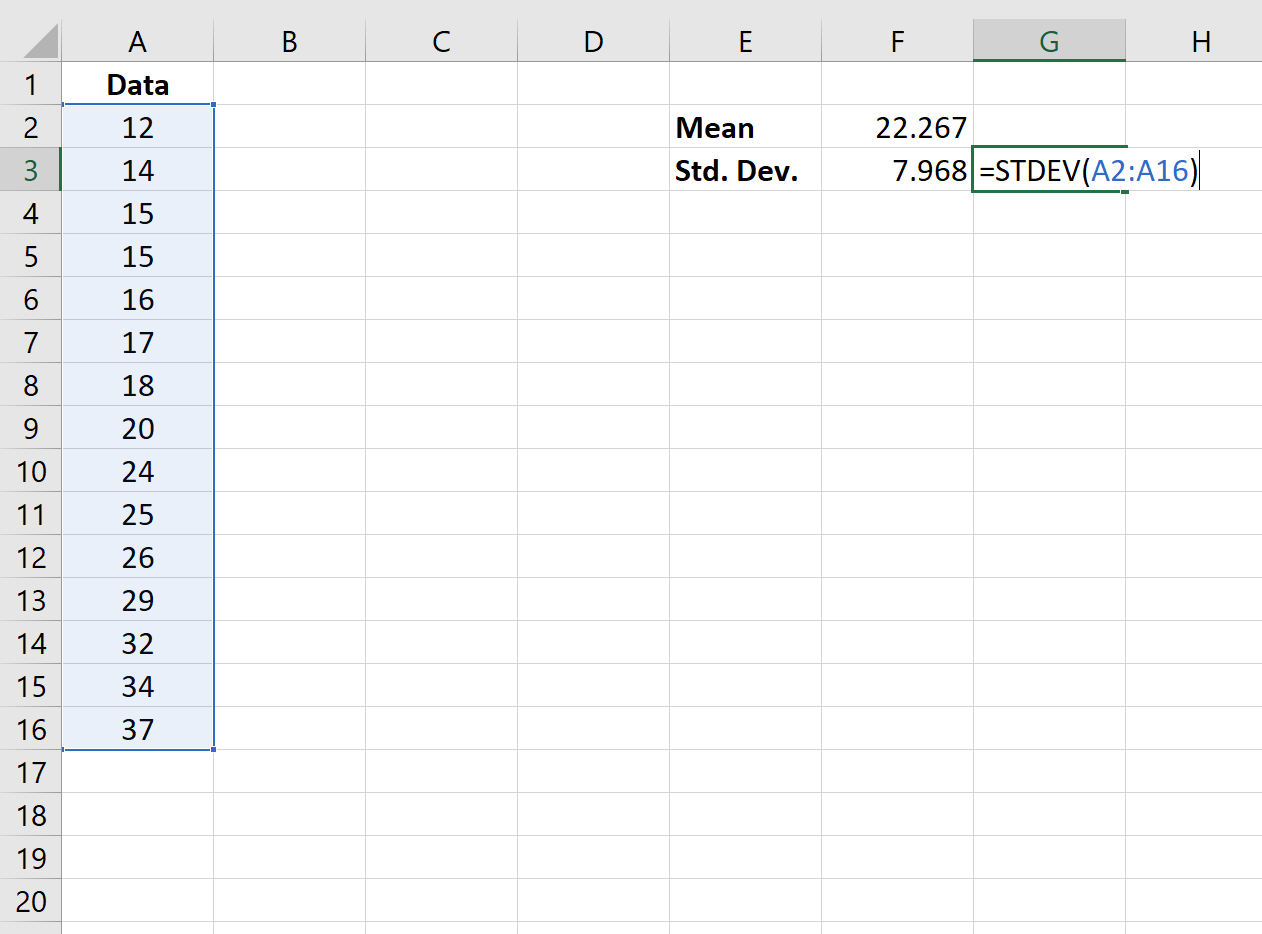Select the cell containing Mean label
Viewport: 1262px width, 934px height.
745,127
